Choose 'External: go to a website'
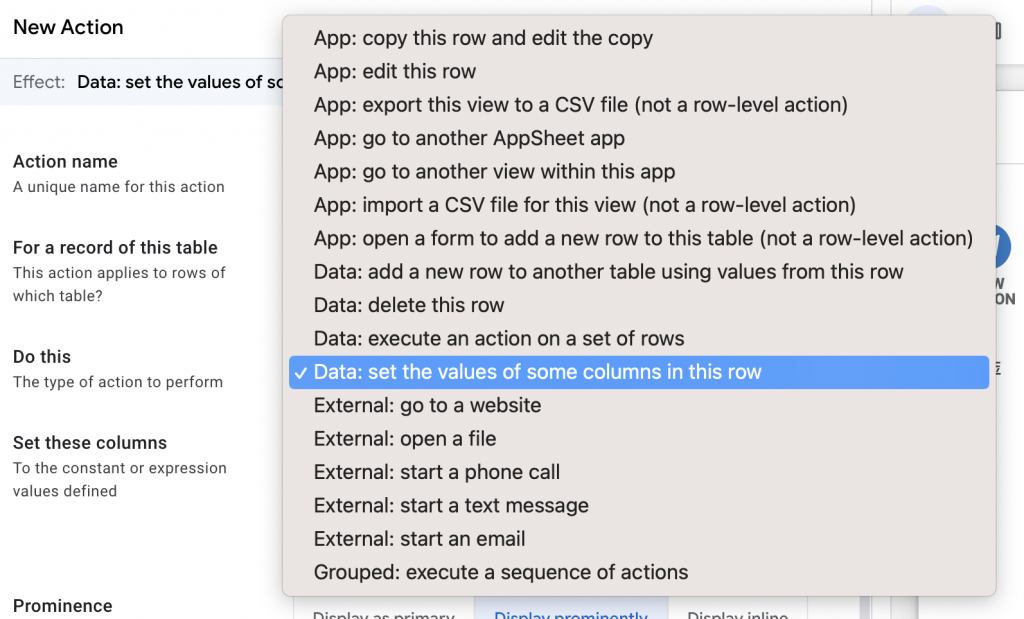 pos(427,405)
